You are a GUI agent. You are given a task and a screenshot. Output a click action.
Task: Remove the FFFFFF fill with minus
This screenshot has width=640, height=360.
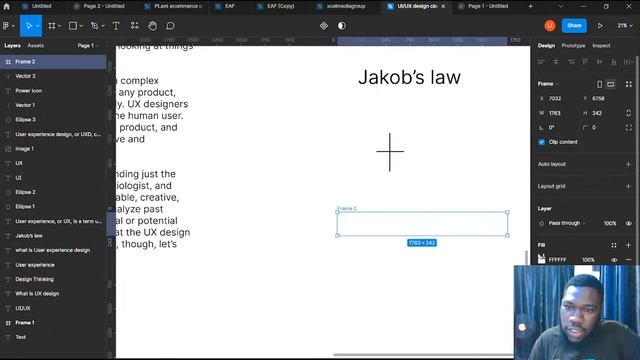tap(629, 260)
